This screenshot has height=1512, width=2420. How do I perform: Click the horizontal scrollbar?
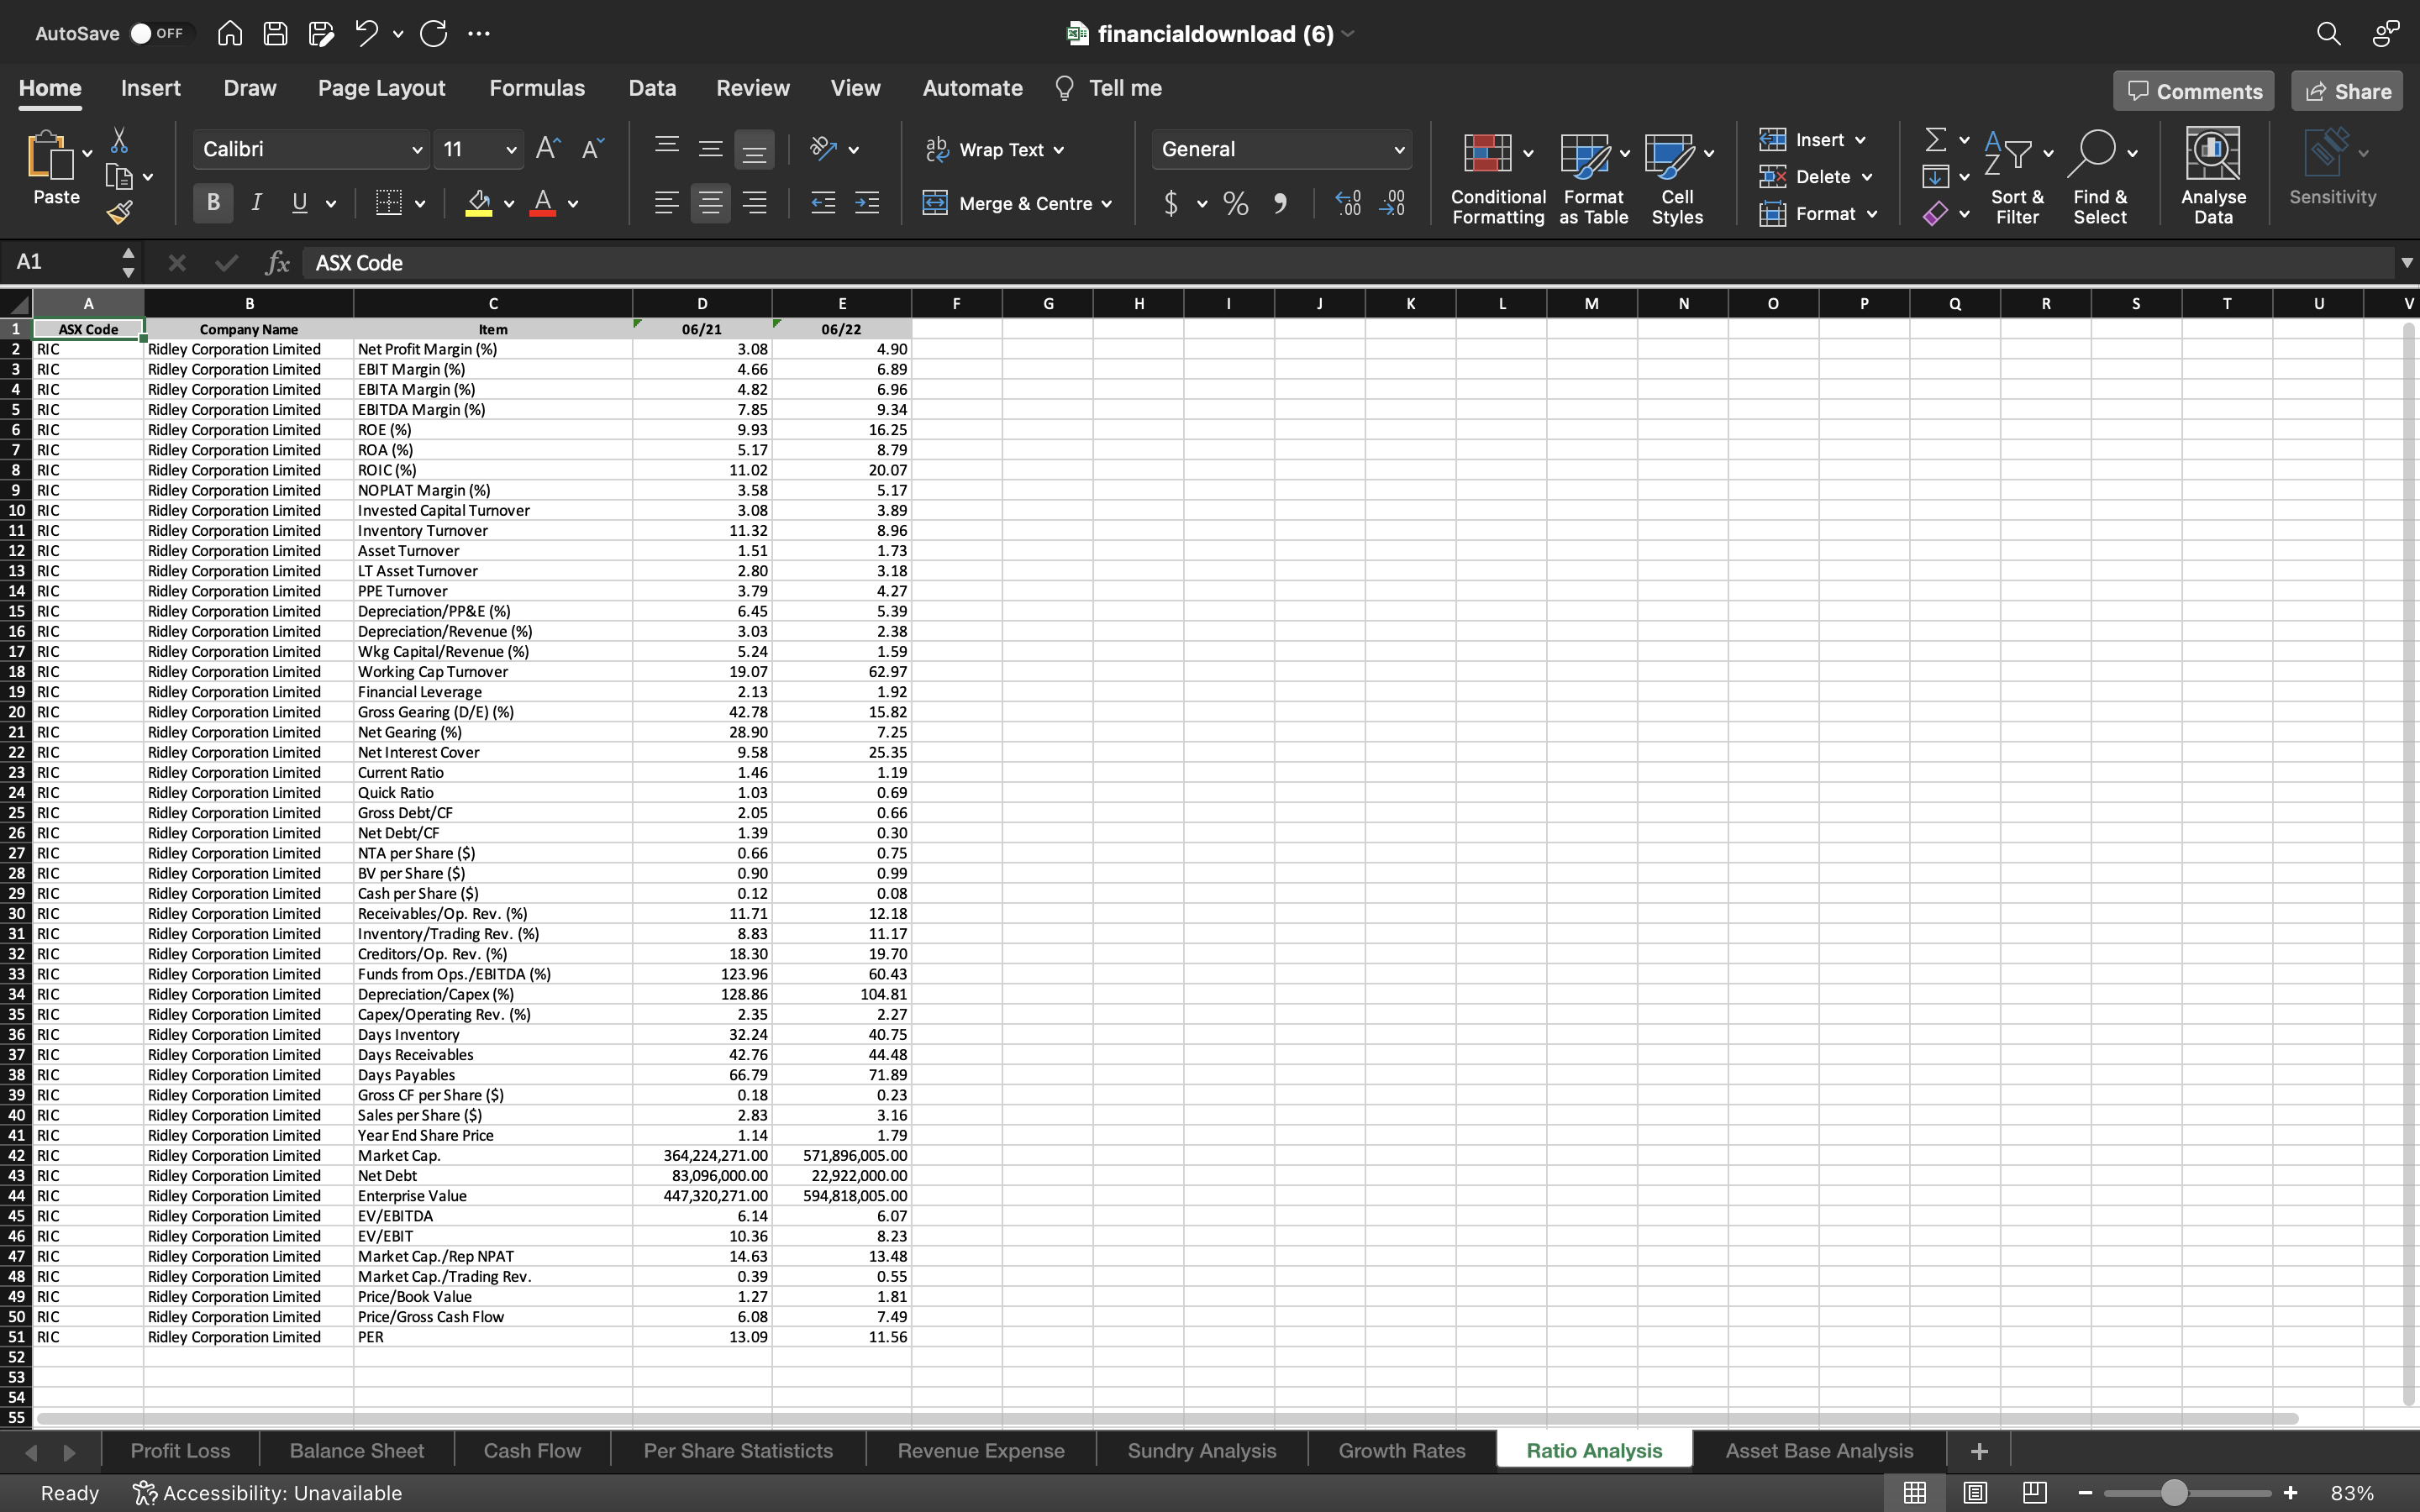click(x=1166, y=1418)
